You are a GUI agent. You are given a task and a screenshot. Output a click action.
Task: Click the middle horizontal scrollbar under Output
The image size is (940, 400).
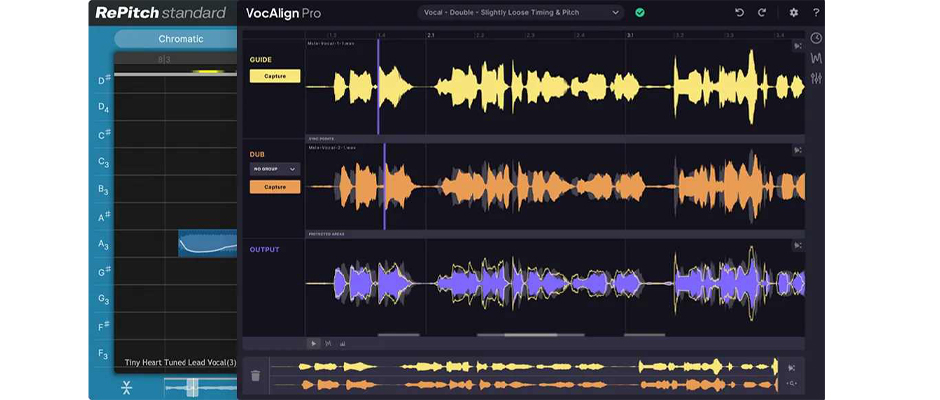coord(531,335)
